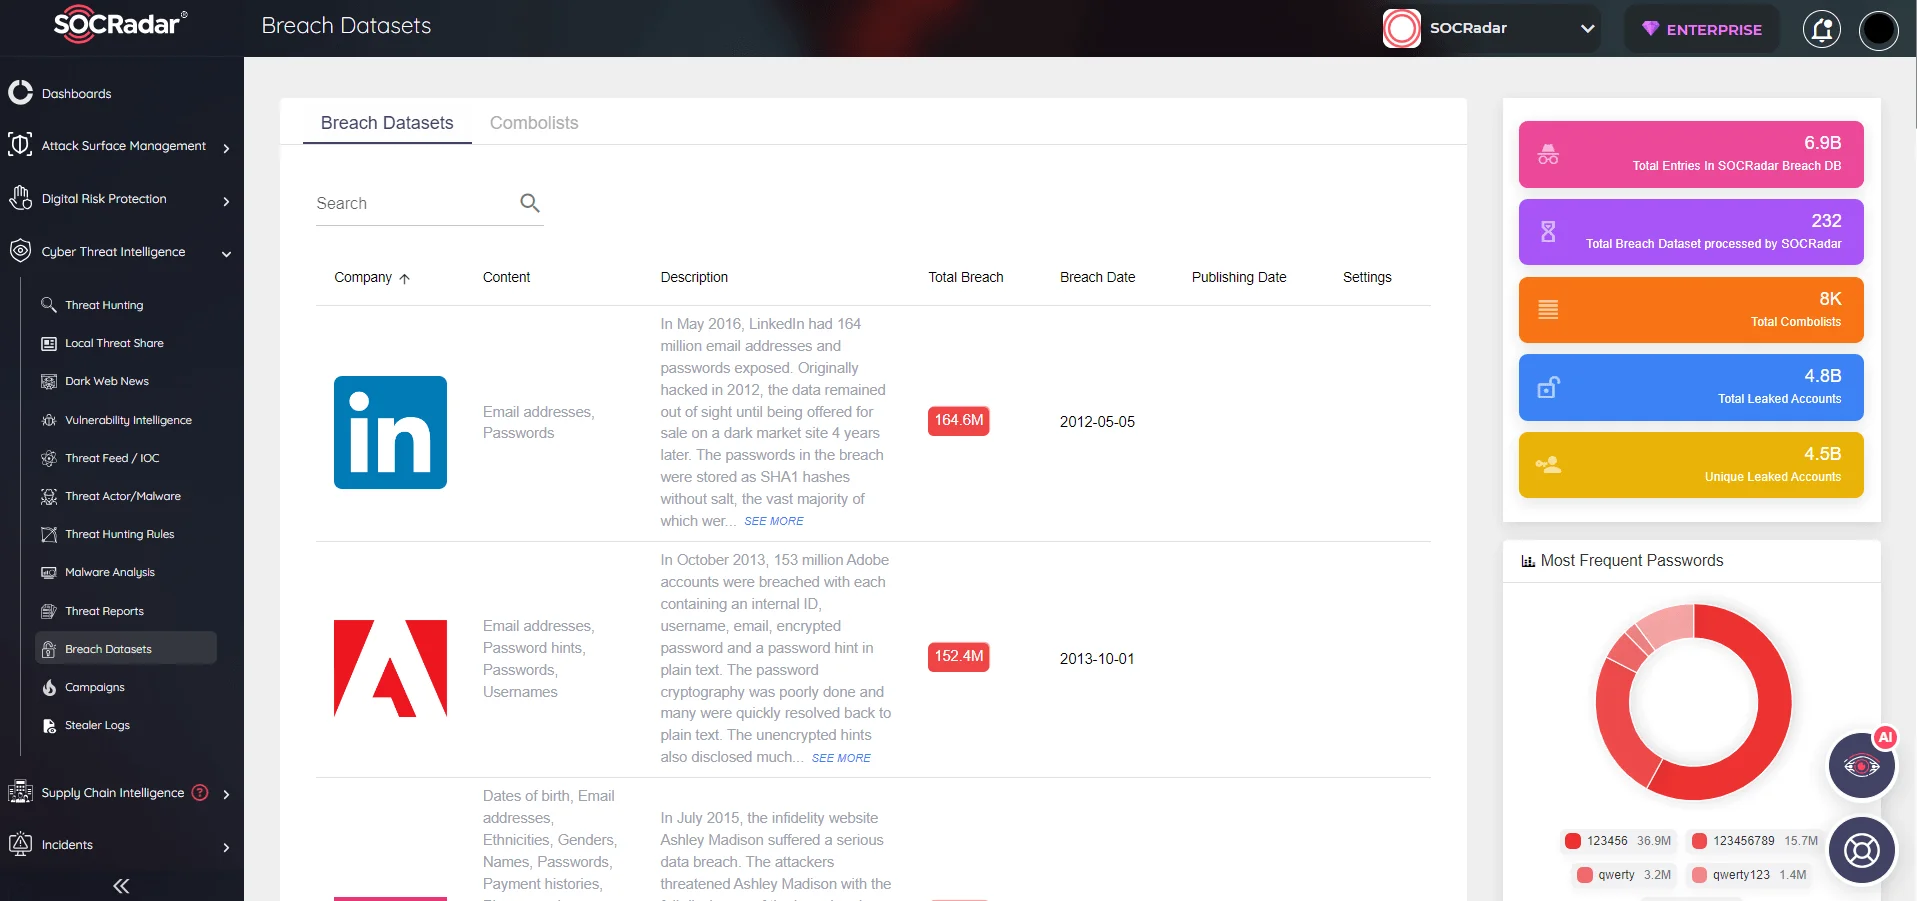
Task: Expand Attack Surface Management menu
Action: click(226, 148)
